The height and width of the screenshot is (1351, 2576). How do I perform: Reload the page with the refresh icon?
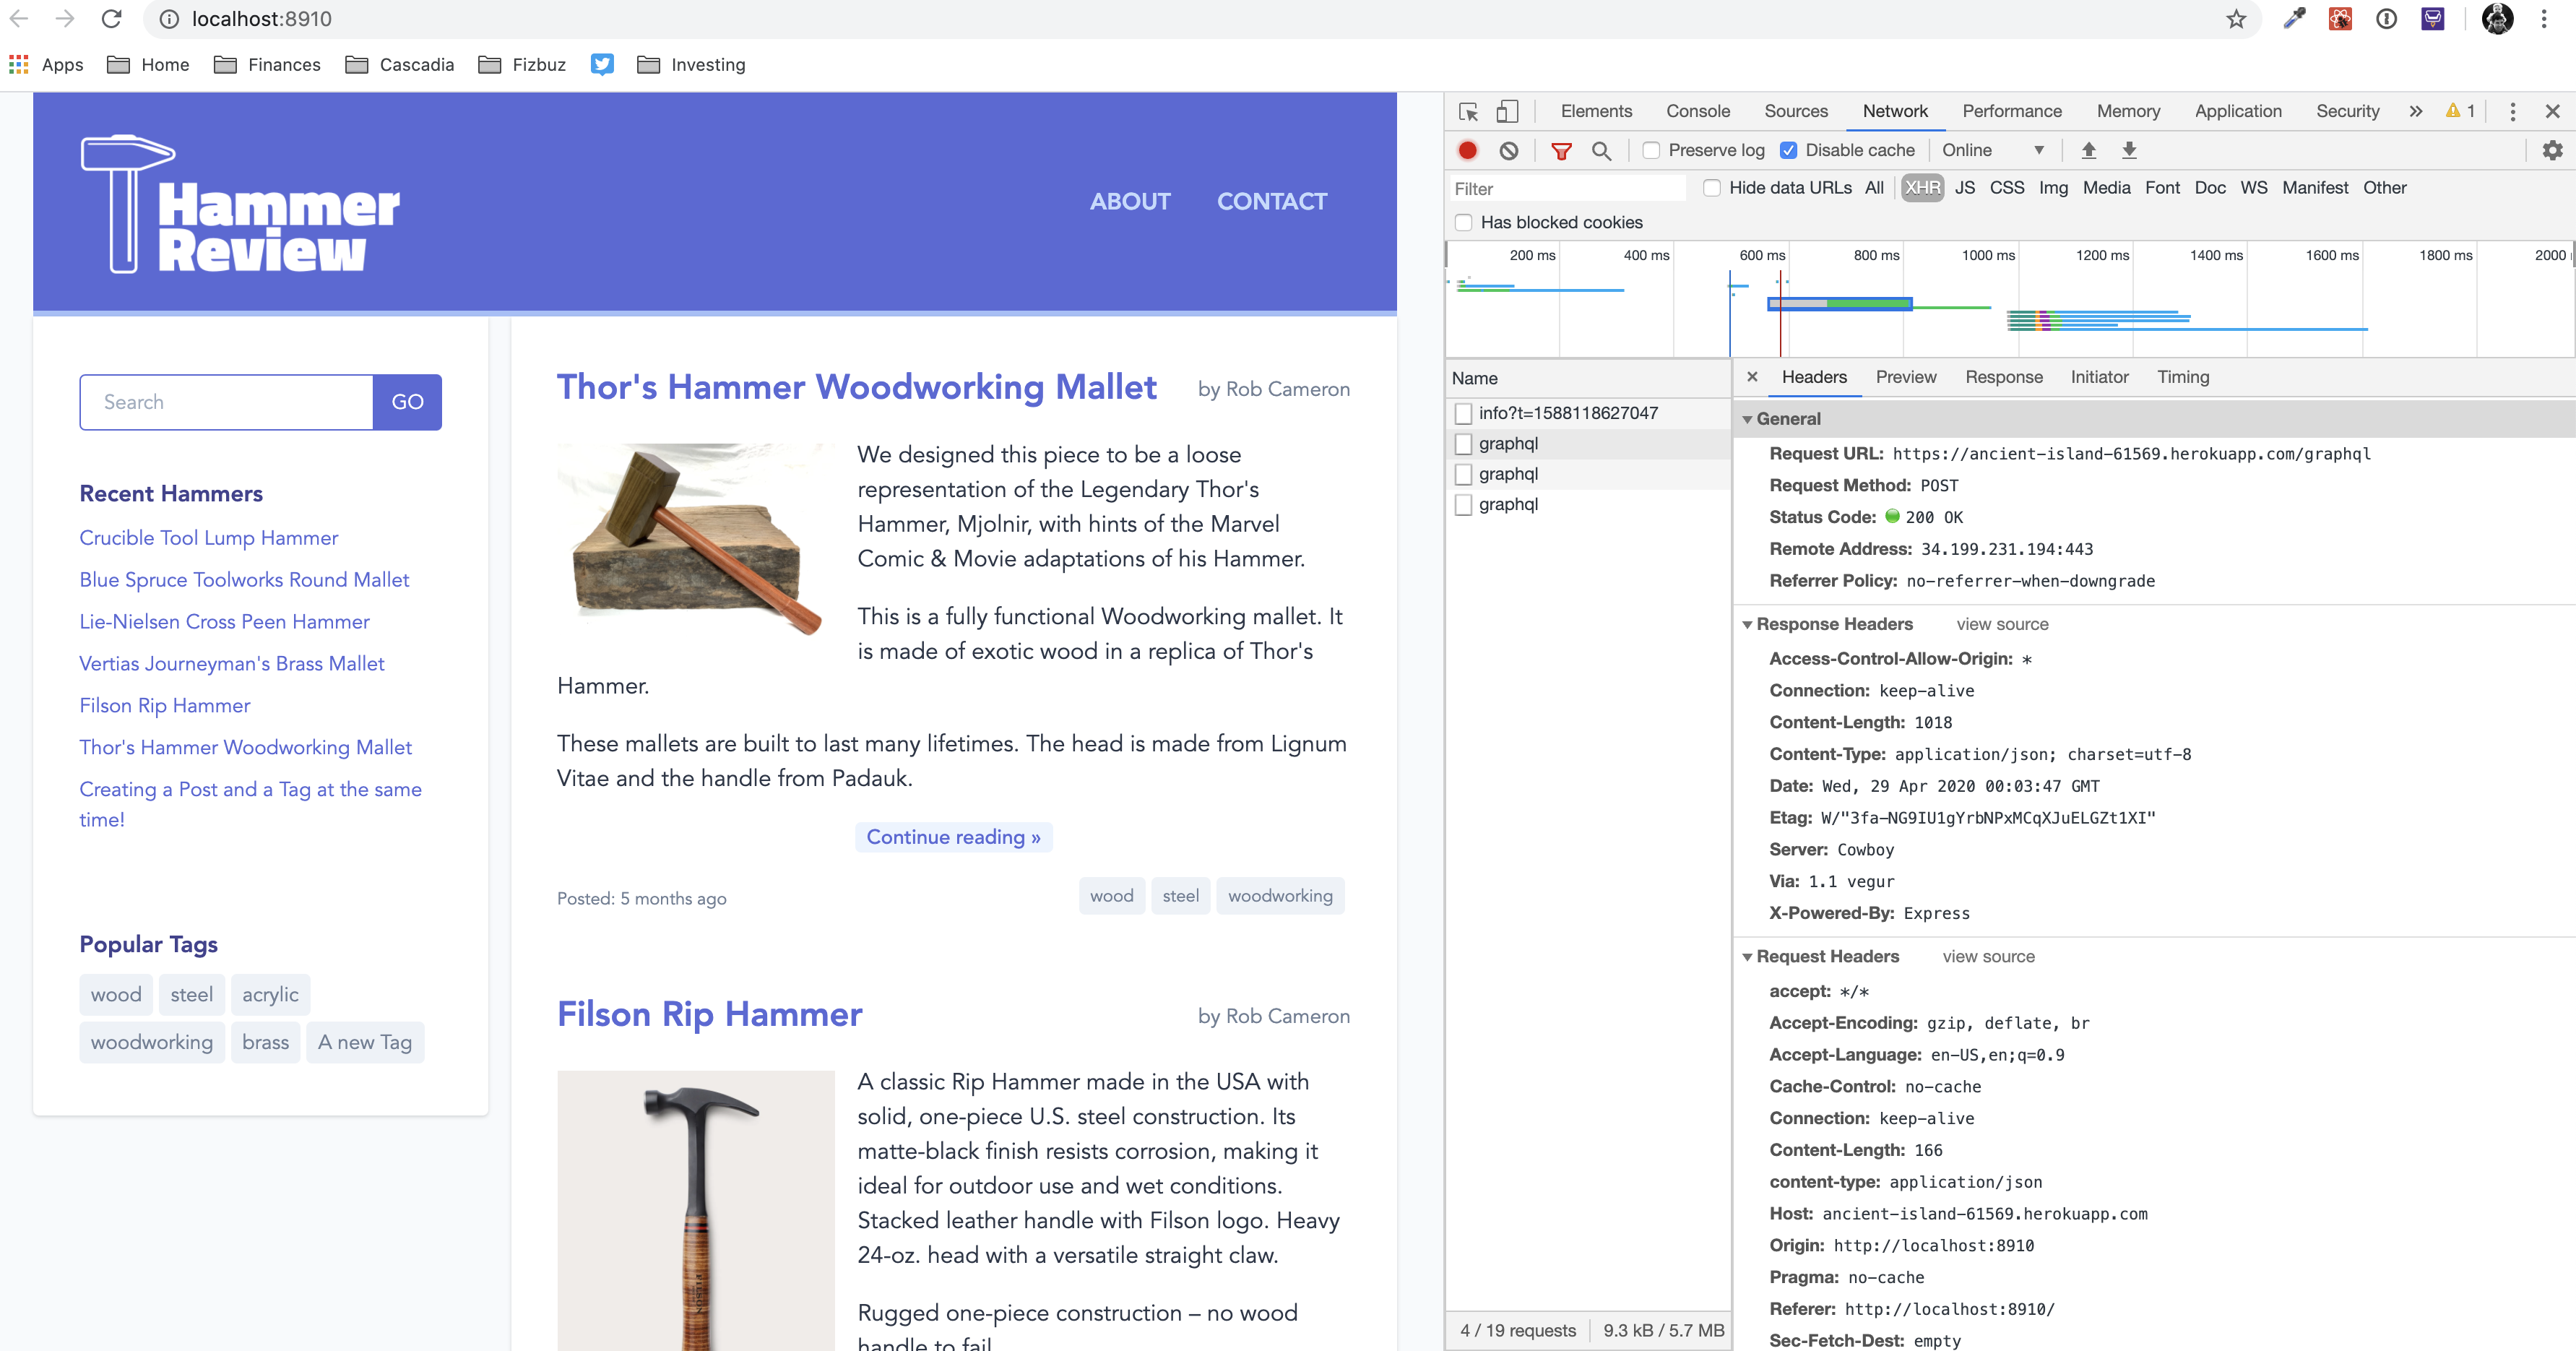tap(111, 19)
